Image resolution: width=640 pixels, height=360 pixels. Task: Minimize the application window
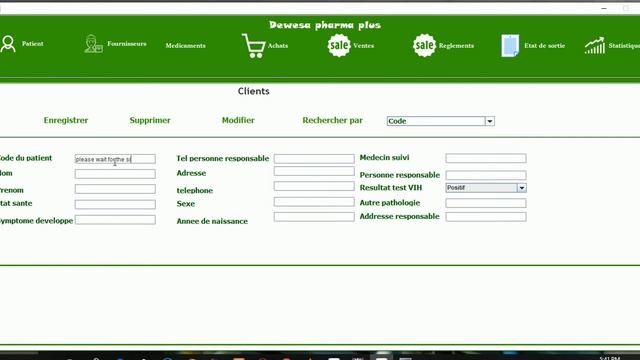604,8
